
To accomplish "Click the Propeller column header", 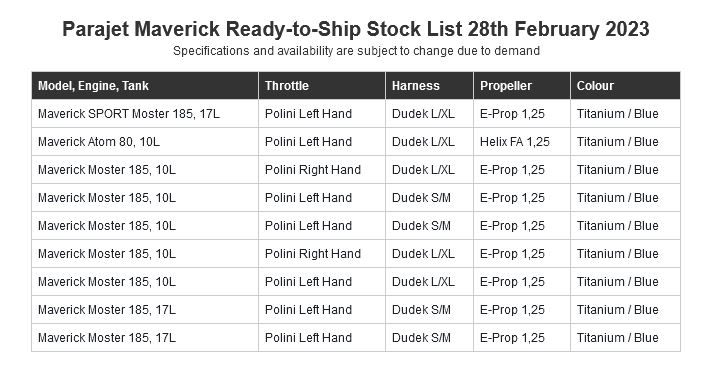I will point(522,86).
